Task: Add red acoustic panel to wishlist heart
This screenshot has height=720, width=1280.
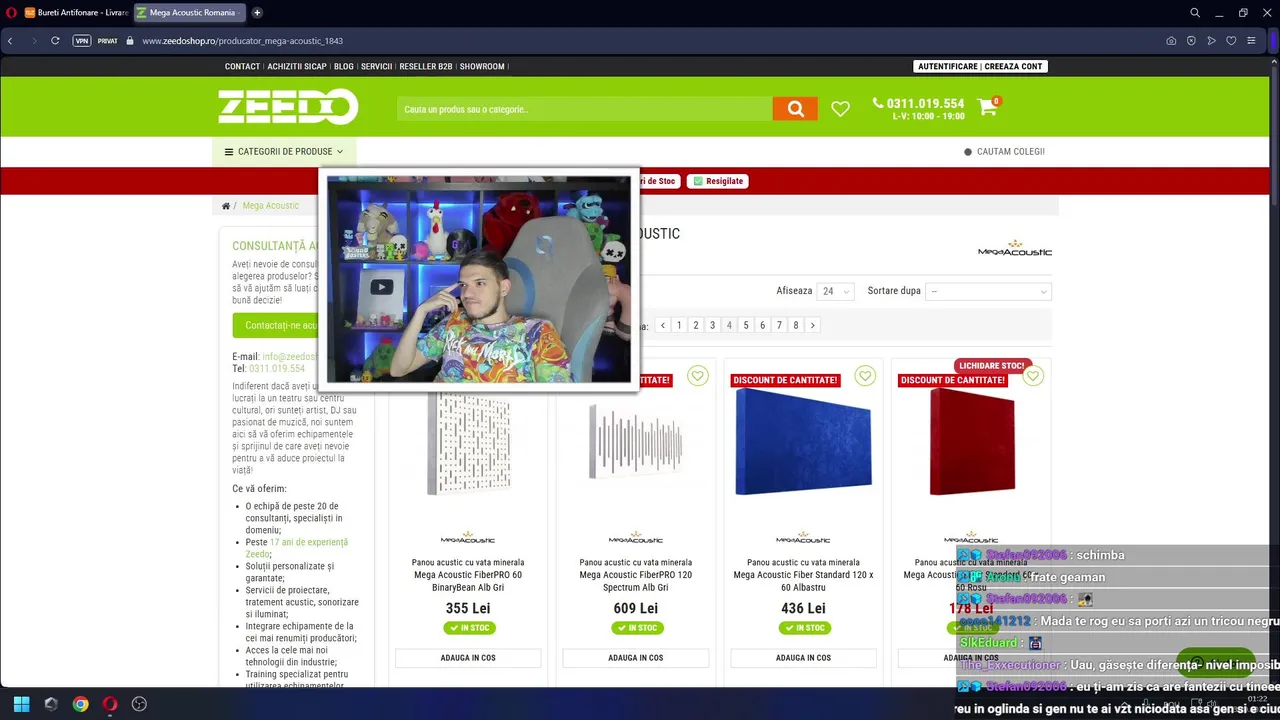Action: pos(1033,376)
